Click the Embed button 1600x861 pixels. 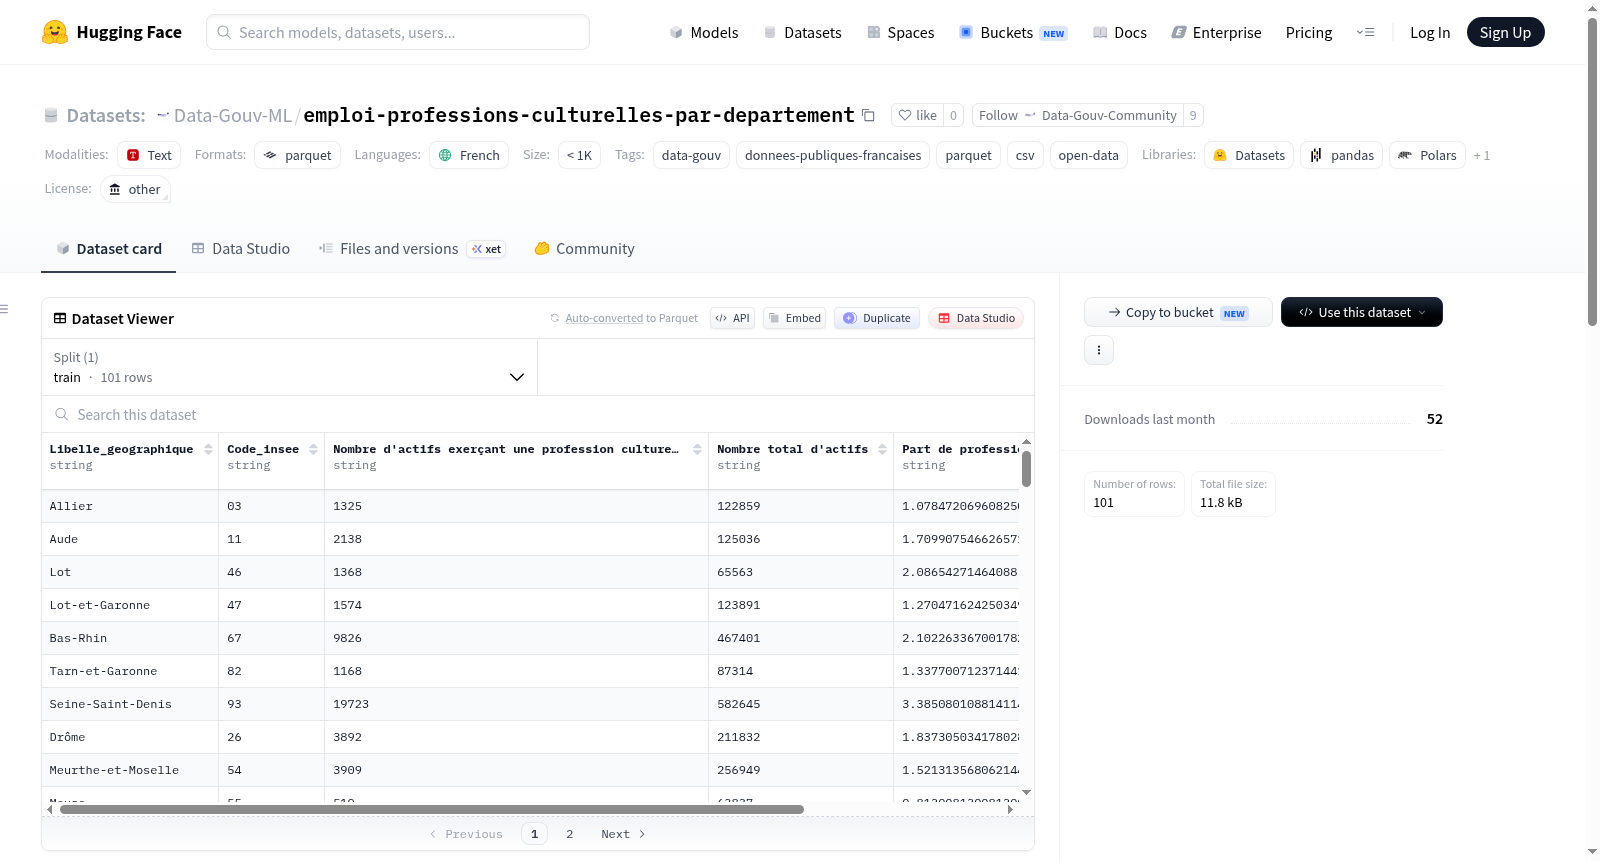pos(794,318)
